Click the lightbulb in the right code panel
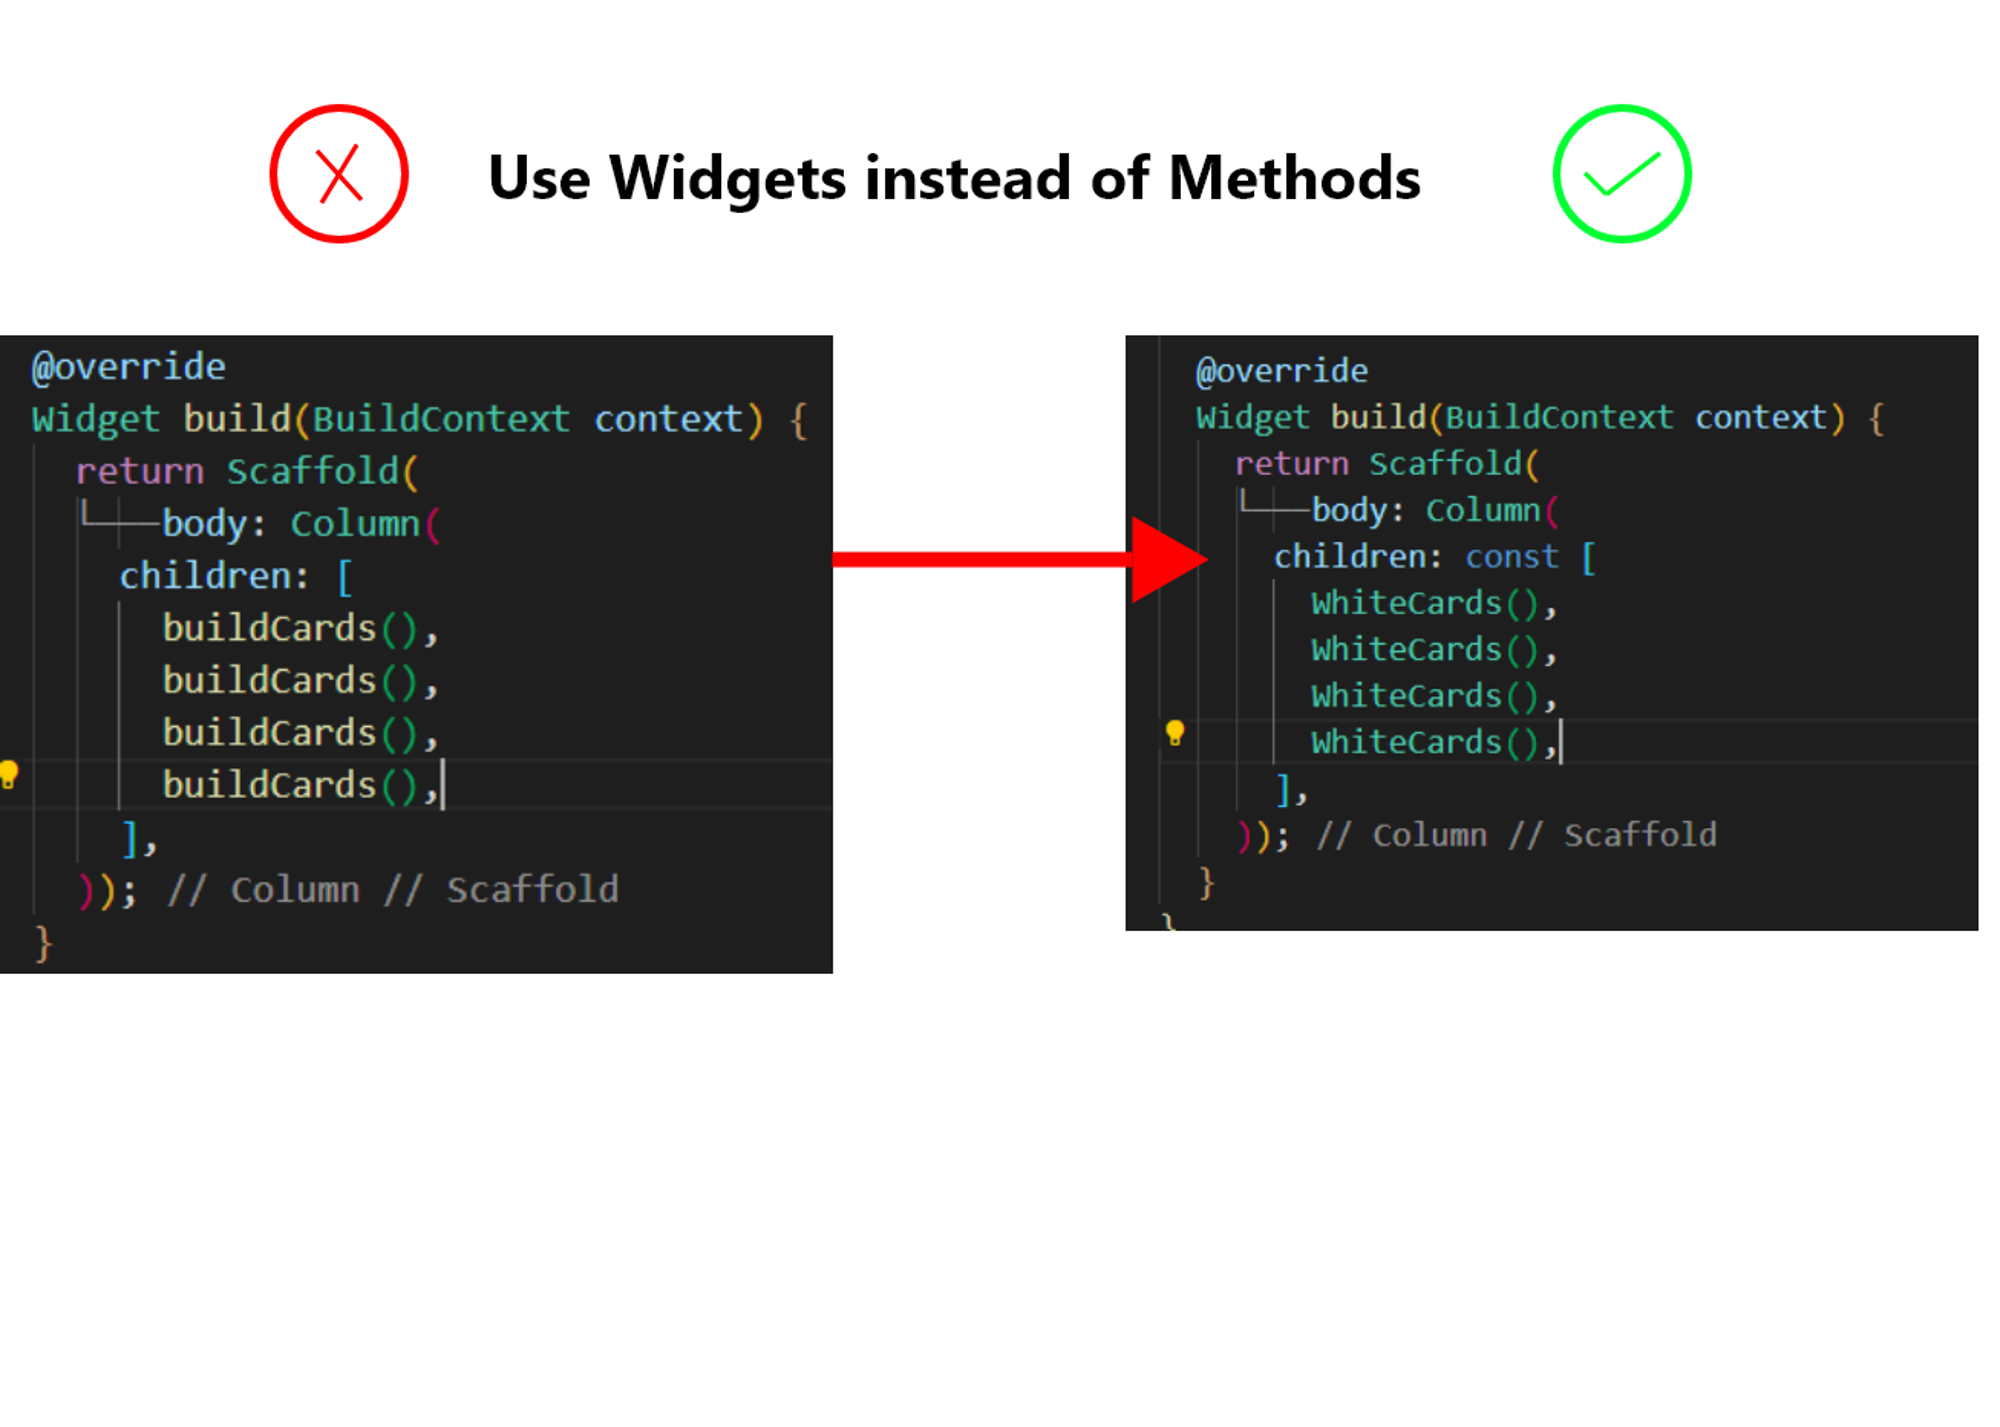Viewport: 2000px width, 1427px height. tap(1175, 733)
